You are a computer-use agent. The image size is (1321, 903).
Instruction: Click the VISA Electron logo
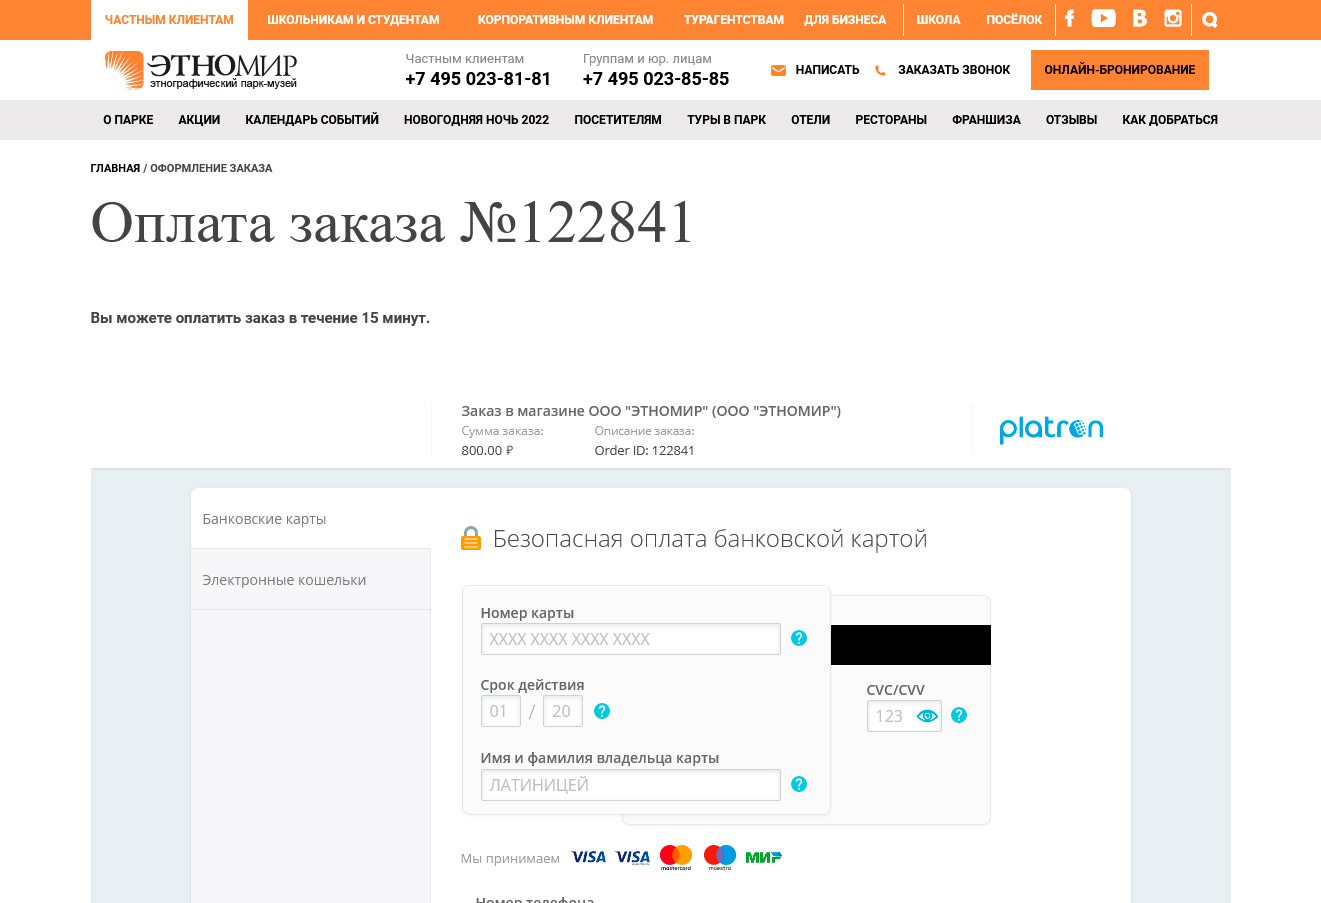[633, 857]
